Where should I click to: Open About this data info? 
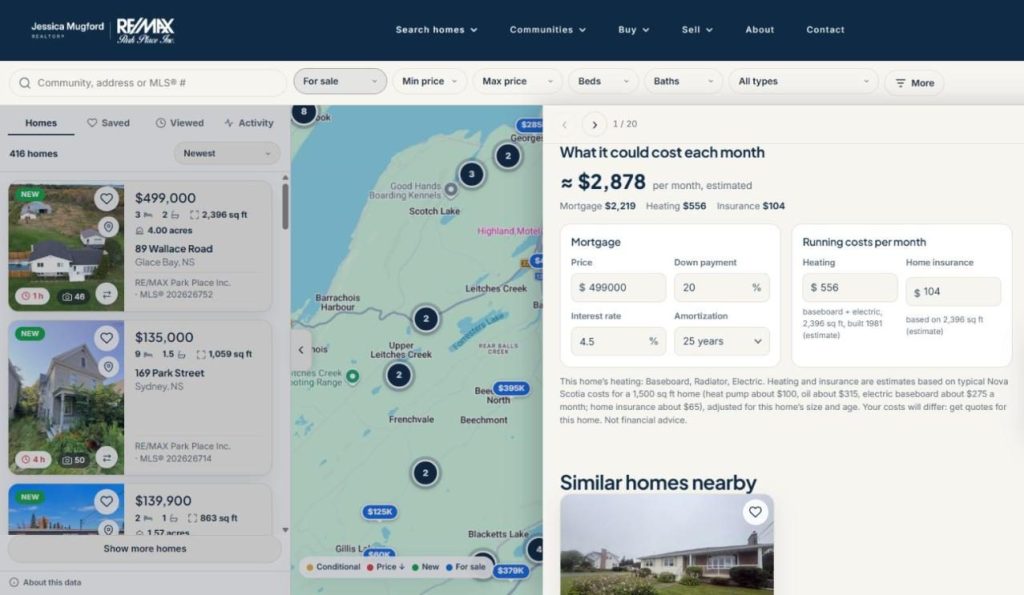pos(46,582)
